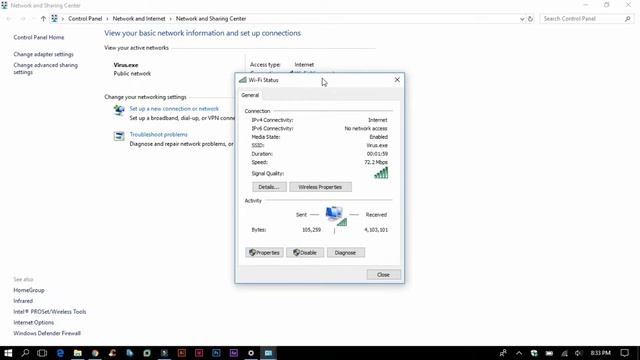
Task: Open Infrared under See also
Action: pos(23,301)
